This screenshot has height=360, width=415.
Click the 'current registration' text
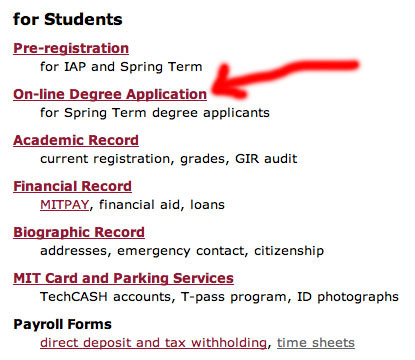pos(105,159)
